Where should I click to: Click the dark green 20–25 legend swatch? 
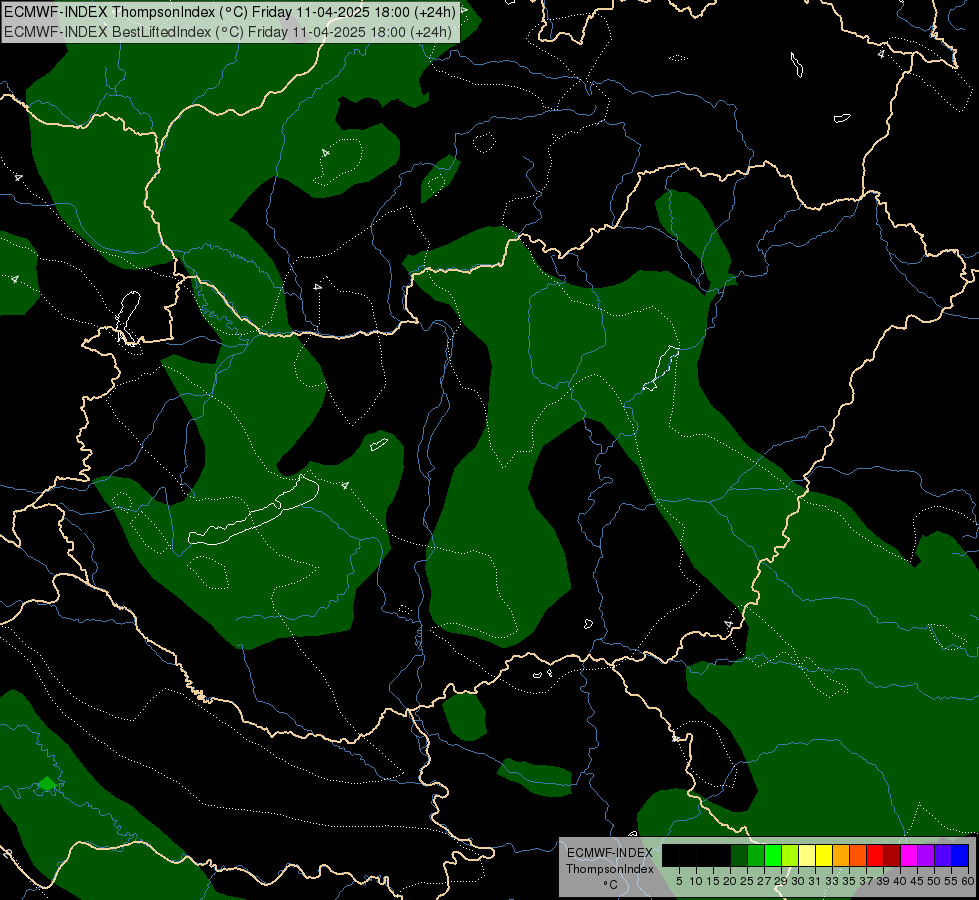click(x=739, y=855)
